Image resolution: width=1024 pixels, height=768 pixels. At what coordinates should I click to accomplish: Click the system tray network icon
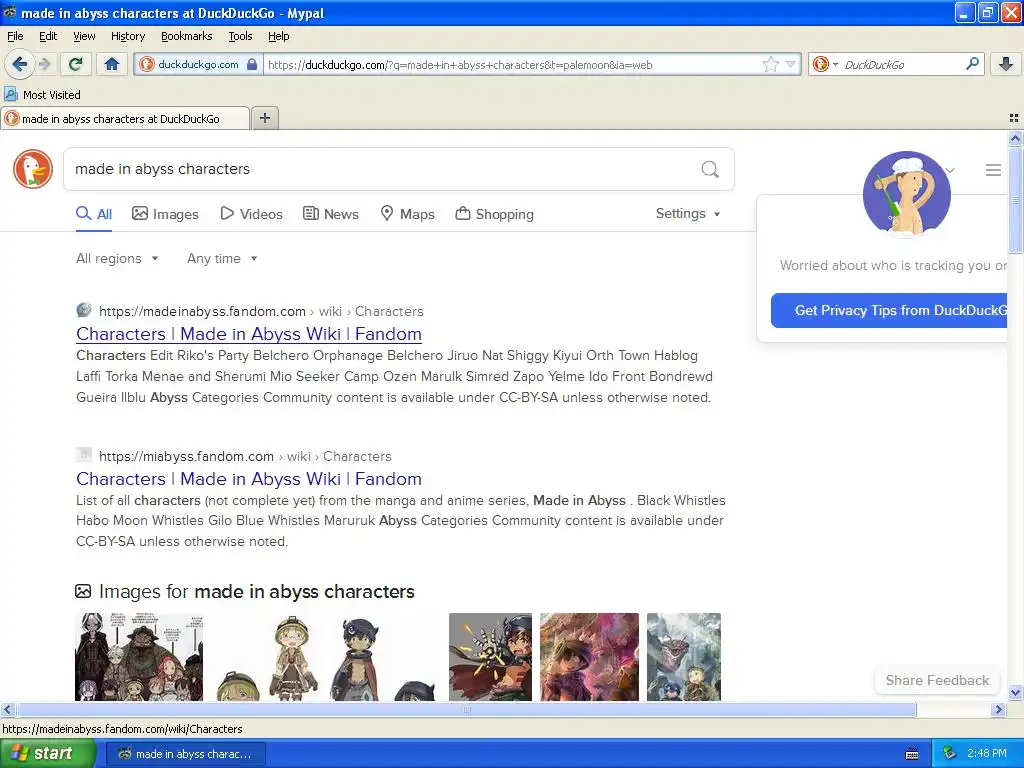pyautogui.click(x=950, y=754)
